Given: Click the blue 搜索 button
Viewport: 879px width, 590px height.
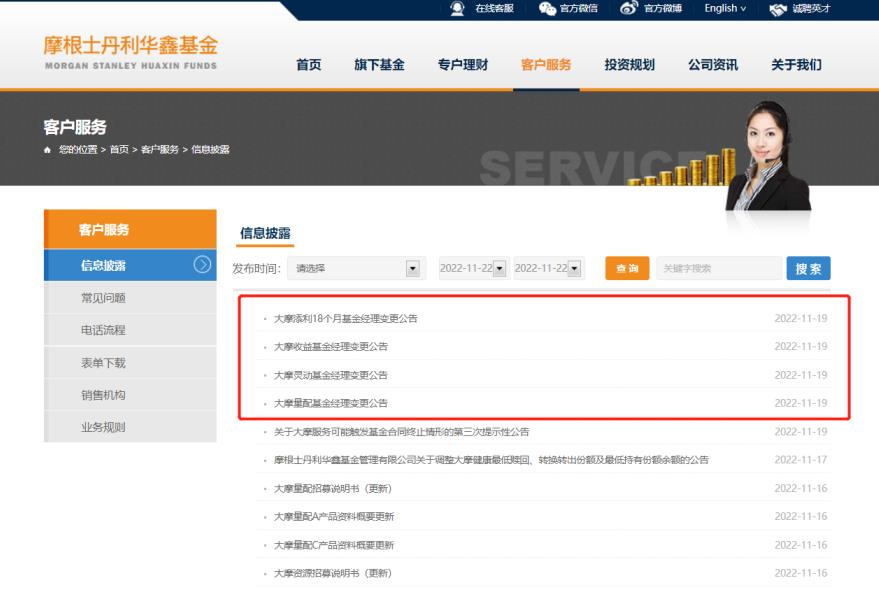Looking at the screenshot, I should tap(808, 268).
